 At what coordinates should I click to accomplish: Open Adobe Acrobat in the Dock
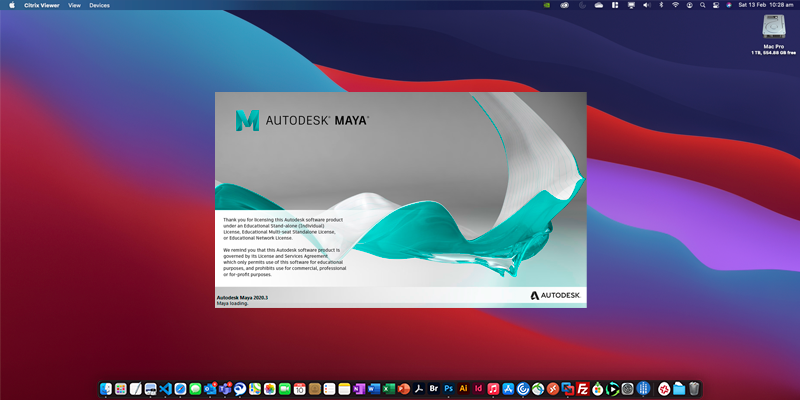click(419, 389)
